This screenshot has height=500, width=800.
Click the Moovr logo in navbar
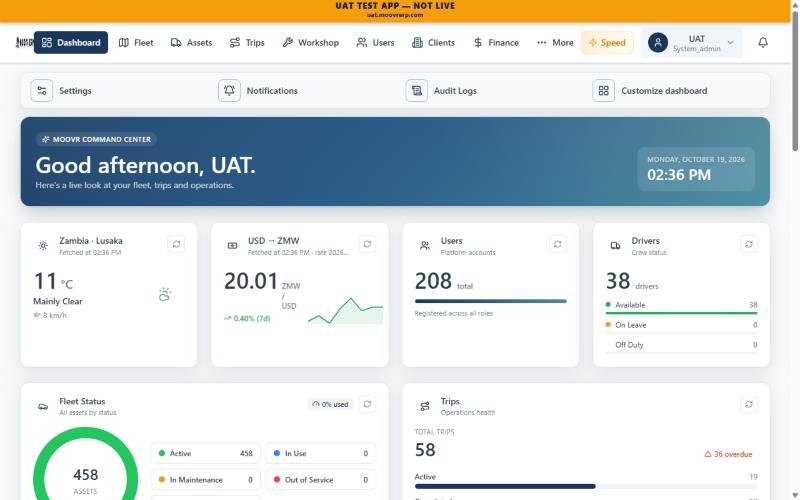[x=24, y=42]
